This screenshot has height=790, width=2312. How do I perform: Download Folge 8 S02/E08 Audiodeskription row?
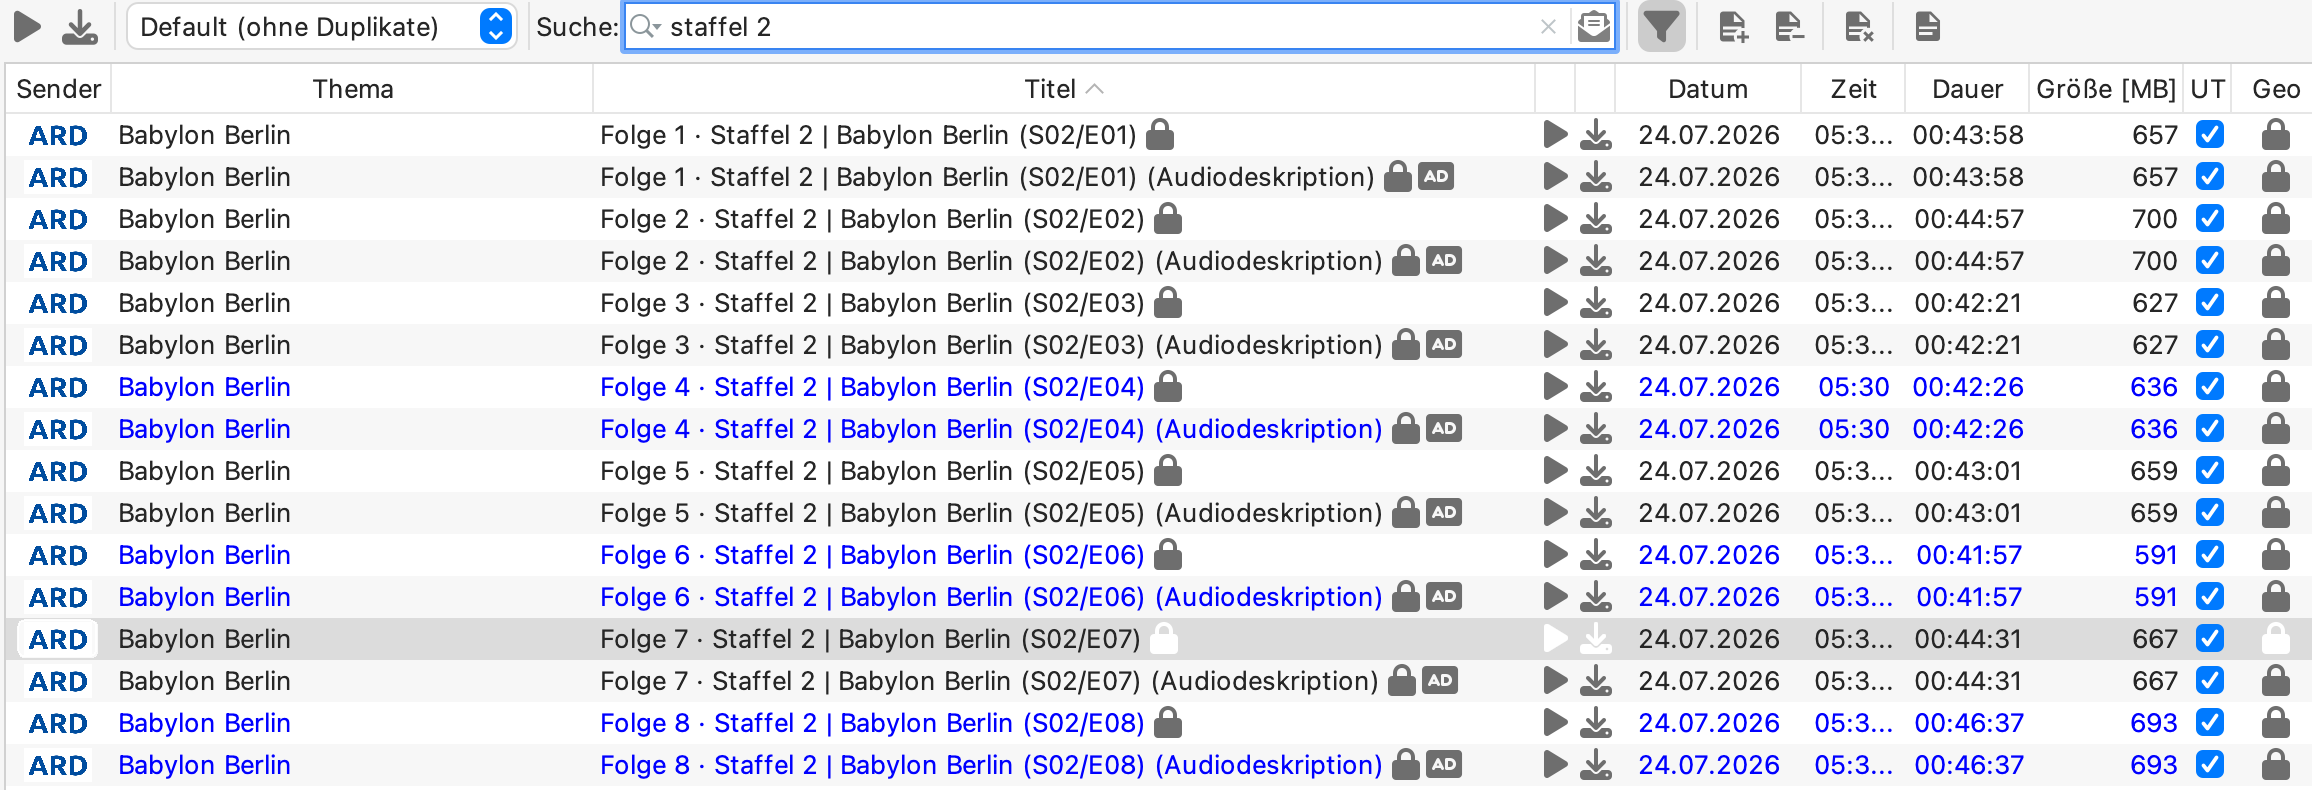[x=1596, y=764]
